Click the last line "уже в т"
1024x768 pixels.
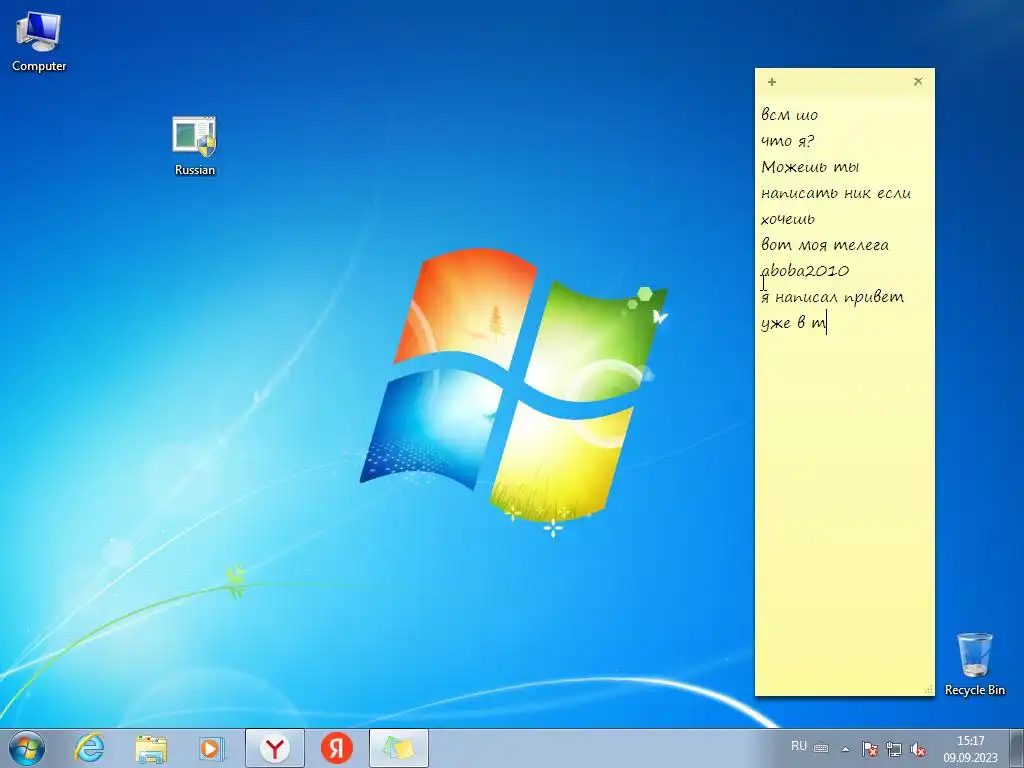793,323
